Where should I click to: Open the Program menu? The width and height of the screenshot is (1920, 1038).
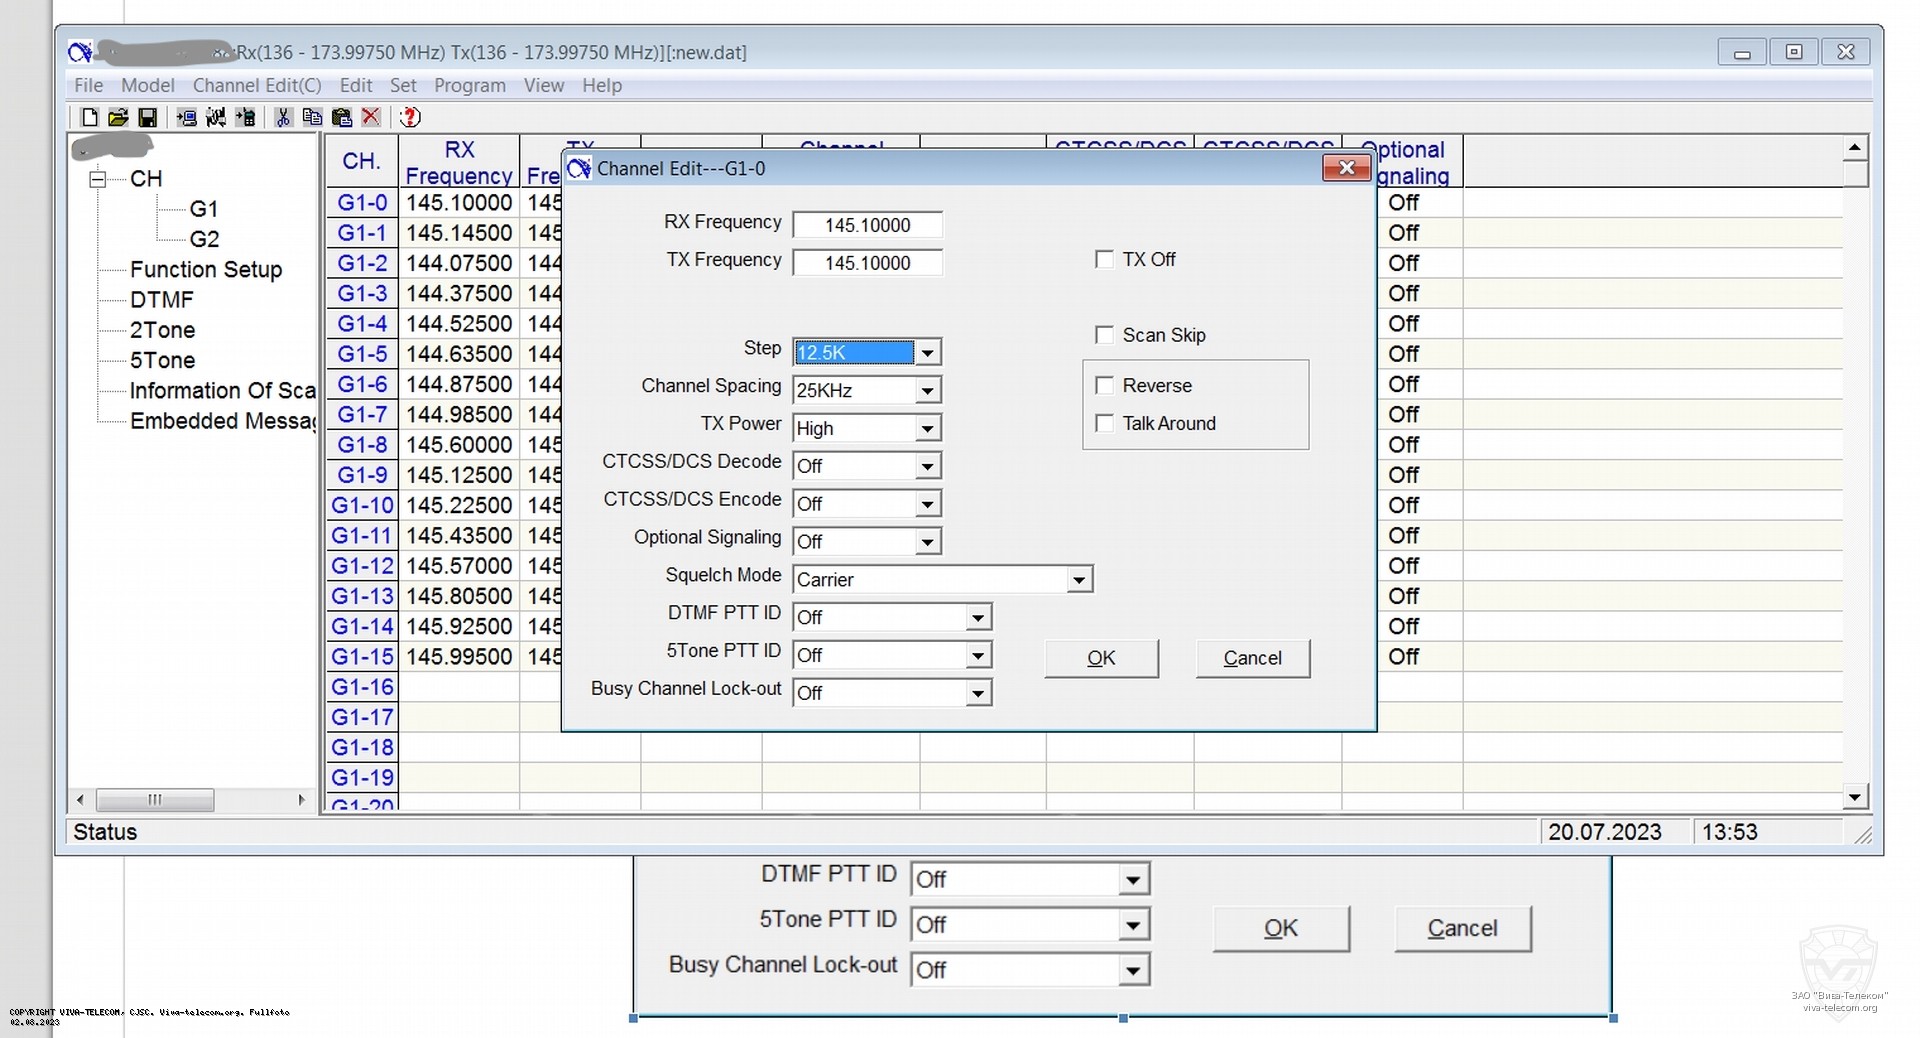469,86
